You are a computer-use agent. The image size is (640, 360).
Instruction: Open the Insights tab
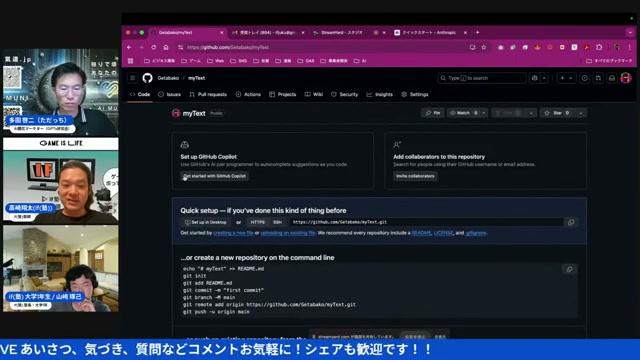point(380,94)
